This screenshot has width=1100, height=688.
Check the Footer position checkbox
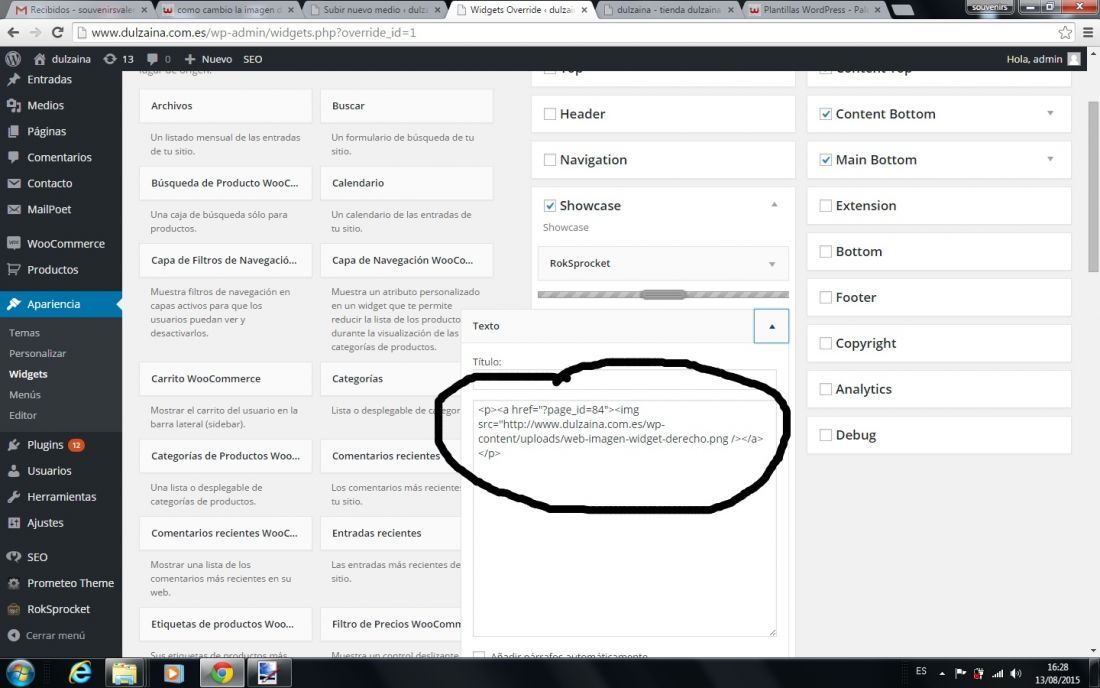pyautogui.click(x=826, y=297)
